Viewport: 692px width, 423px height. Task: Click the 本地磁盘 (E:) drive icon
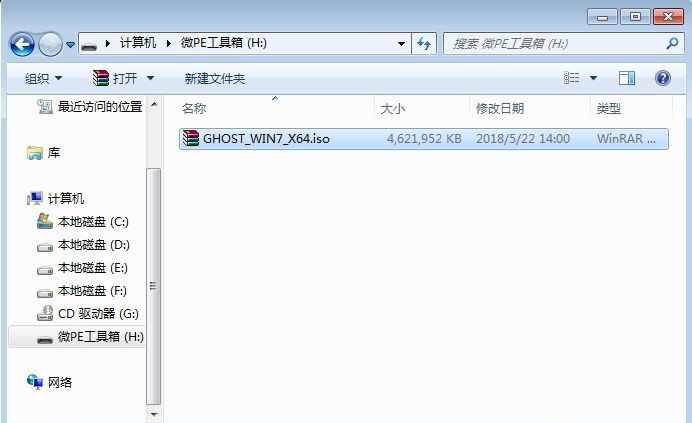pos(45,270)
